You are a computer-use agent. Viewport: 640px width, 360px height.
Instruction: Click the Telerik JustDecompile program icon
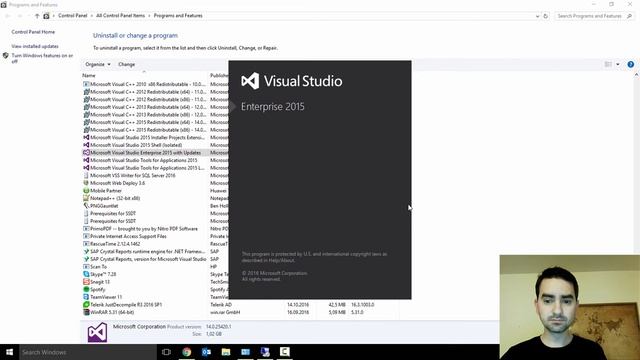pos(86,305)
